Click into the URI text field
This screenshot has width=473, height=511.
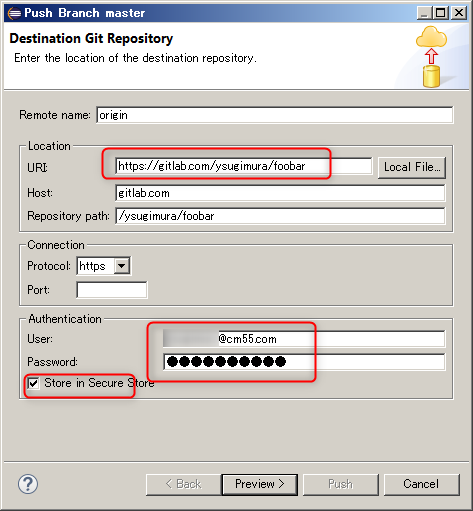[244, 166]
